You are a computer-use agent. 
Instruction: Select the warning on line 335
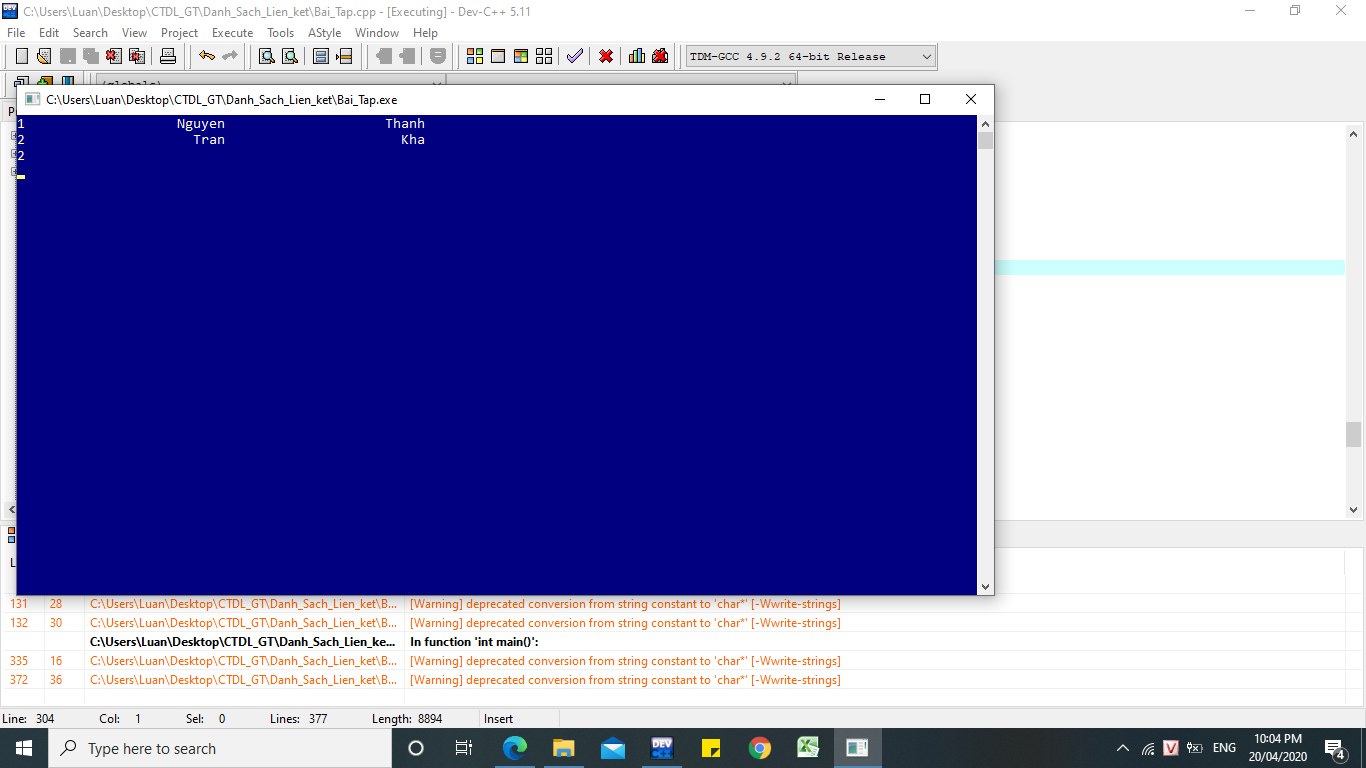click(x=625, y=661)
